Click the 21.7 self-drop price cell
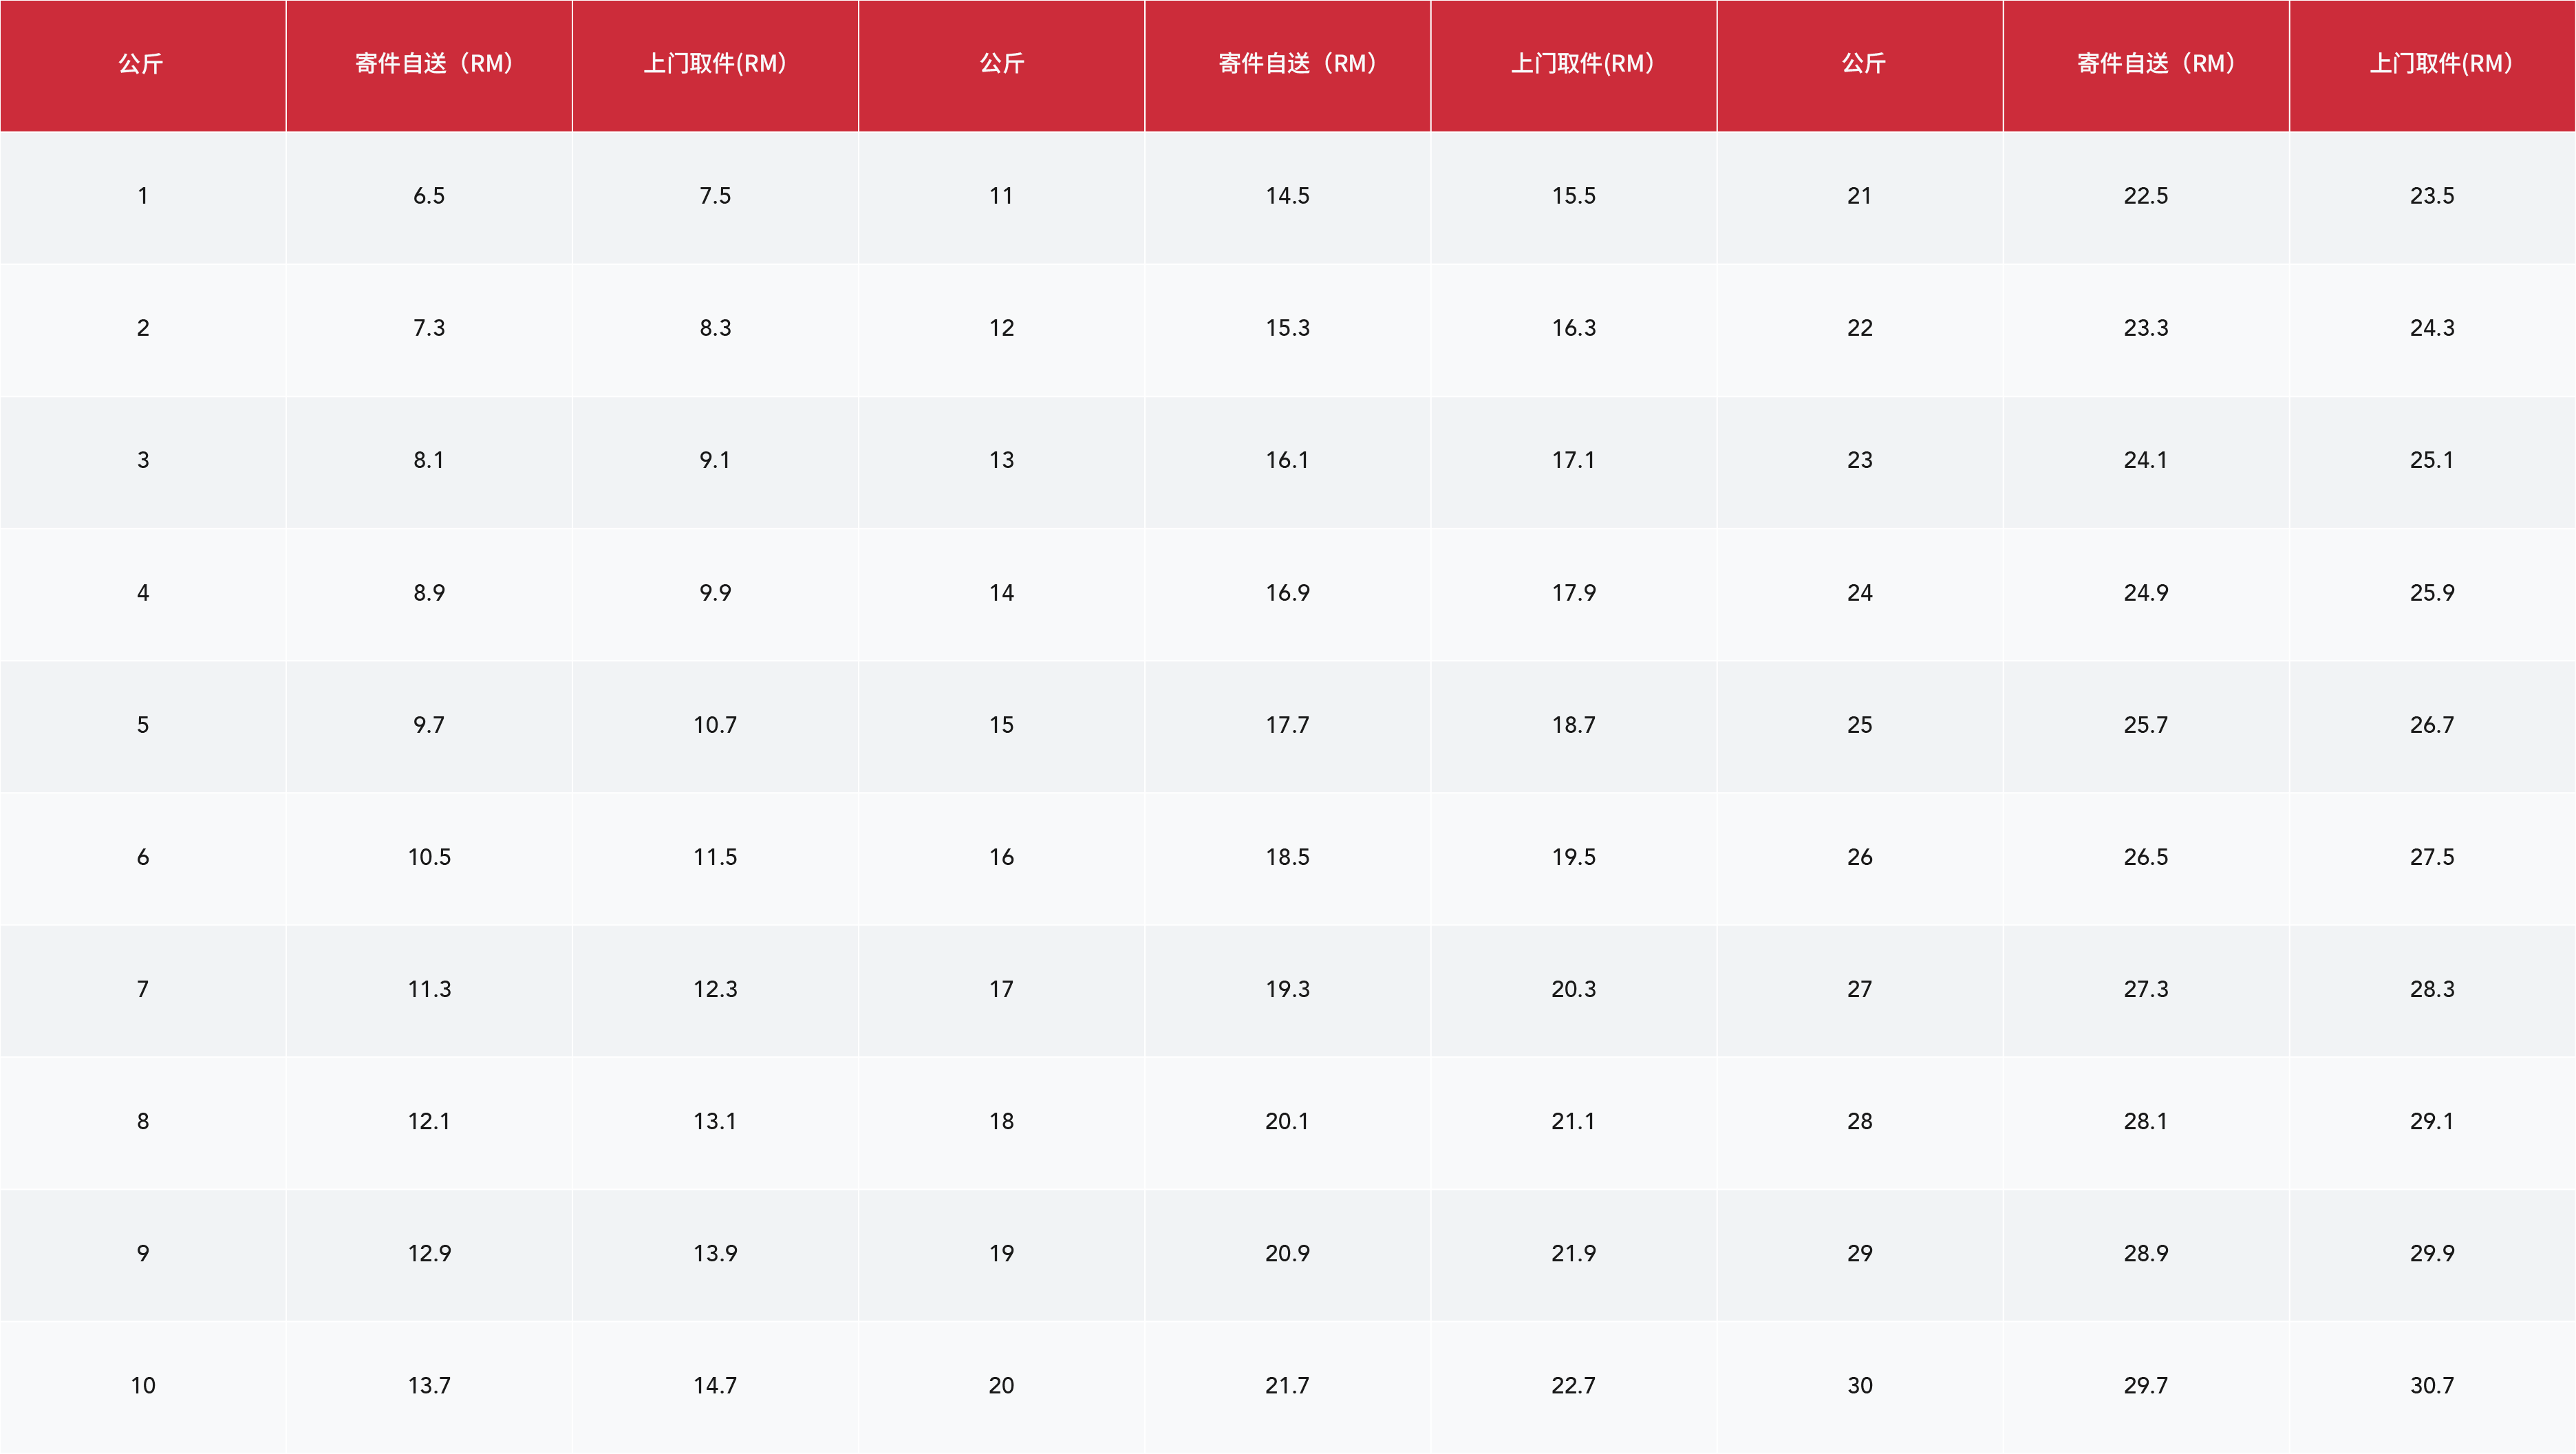Screen dimensions: 2576x1454 point(1287,1385)
